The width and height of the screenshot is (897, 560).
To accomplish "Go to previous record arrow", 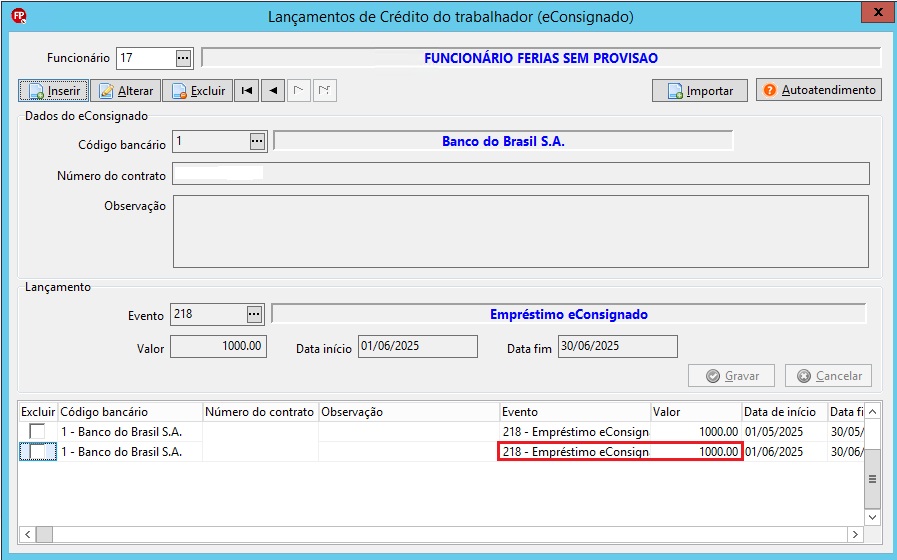I will pyautogui.click(x=273, y=90).
